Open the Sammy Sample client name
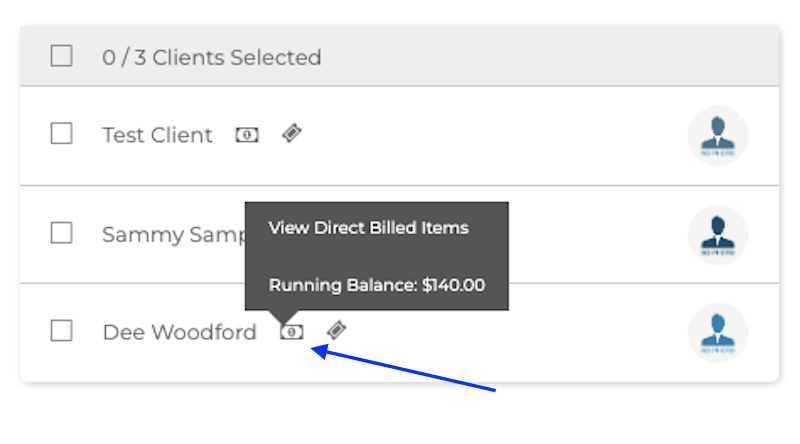Screen dimensions: 800x444 tap(170, 235)
